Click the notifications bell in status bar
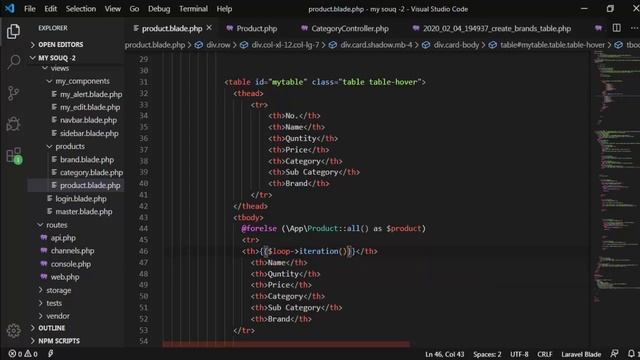The image size is (640, 360). (x=631, y=353)
